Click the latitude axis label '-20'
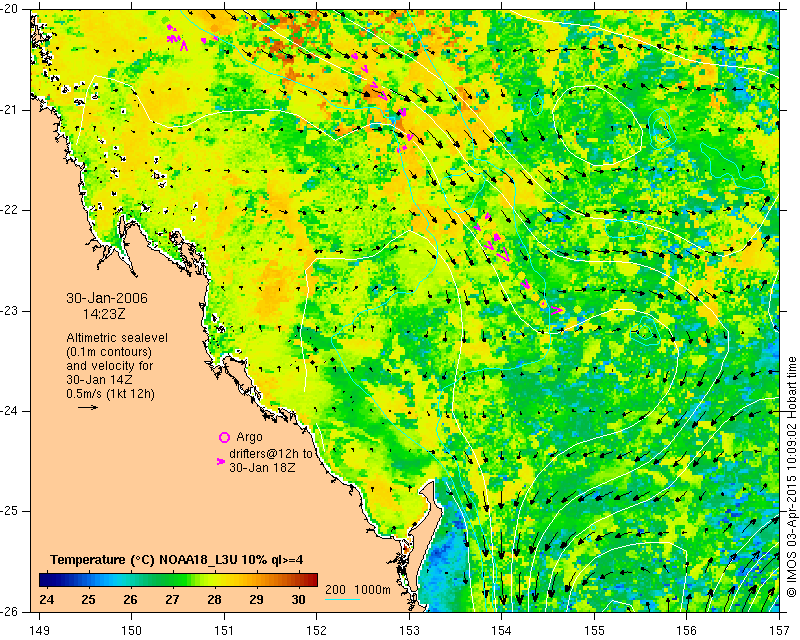This screenshot has width=800, height=640. pyautogui.click(x=10, y=10)
